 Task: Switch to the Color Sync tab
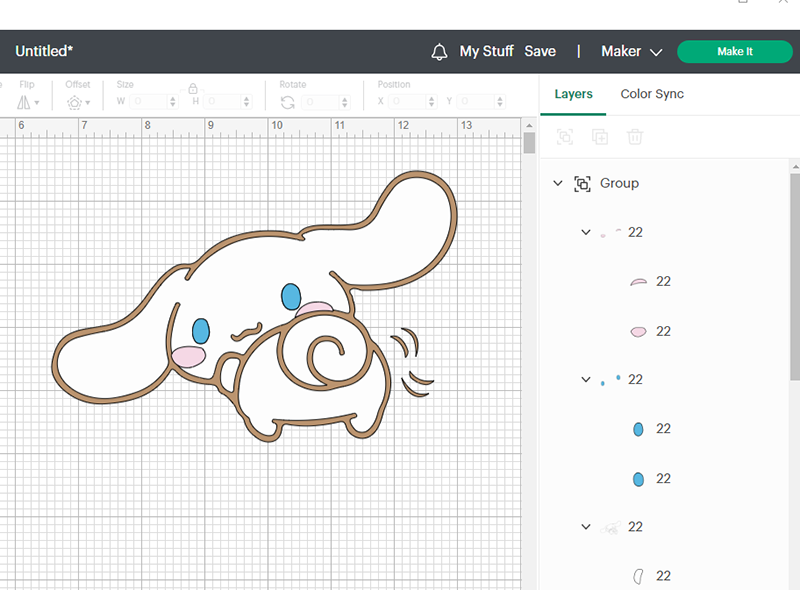652,94
